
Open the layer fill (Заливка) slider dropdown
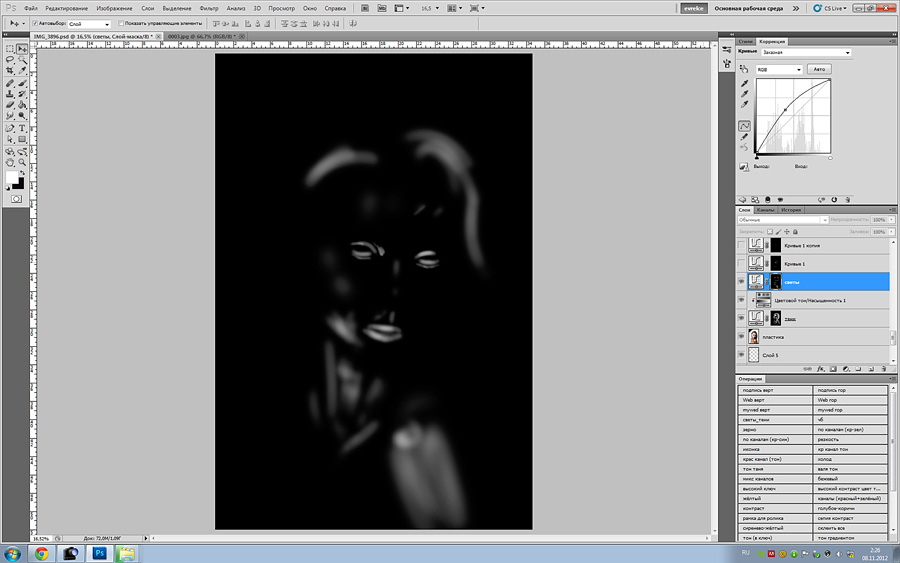click(x=891, y=232)
